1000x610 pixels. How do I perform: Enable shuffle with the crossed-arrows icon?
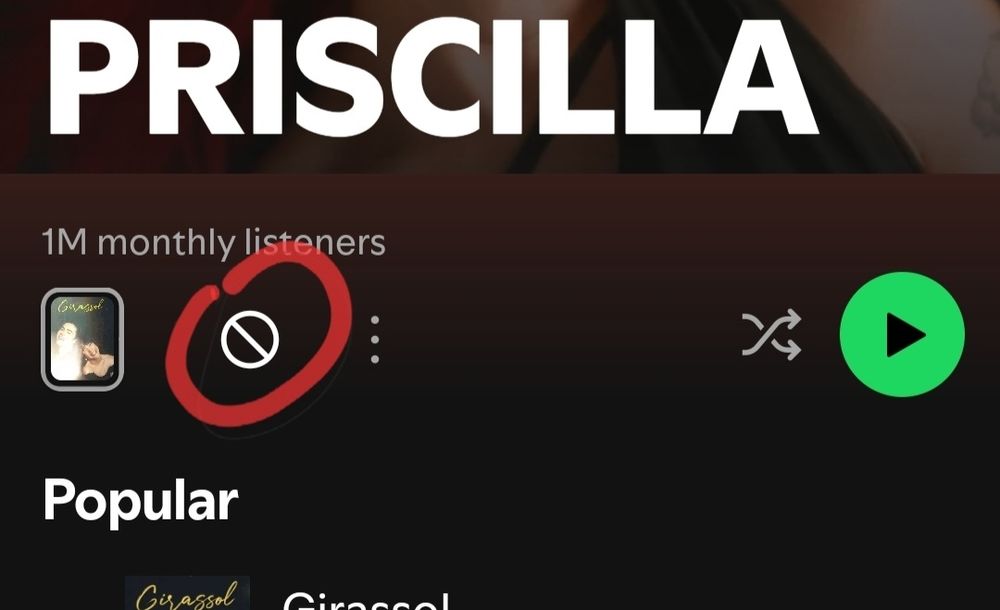point(771,335)
